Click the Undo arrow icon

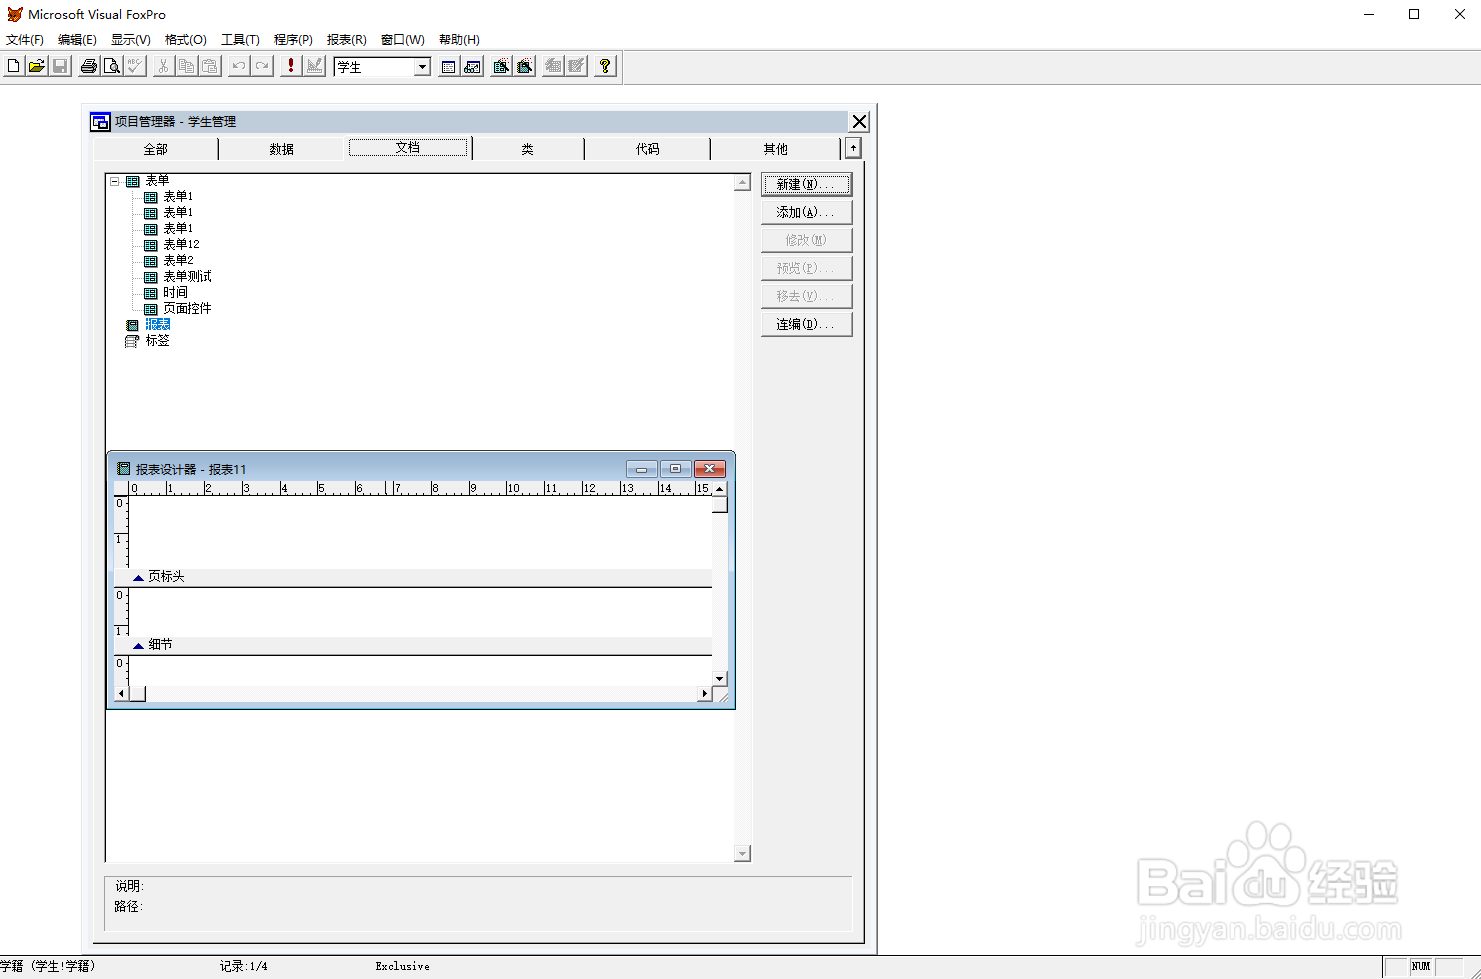click(239, 66)
